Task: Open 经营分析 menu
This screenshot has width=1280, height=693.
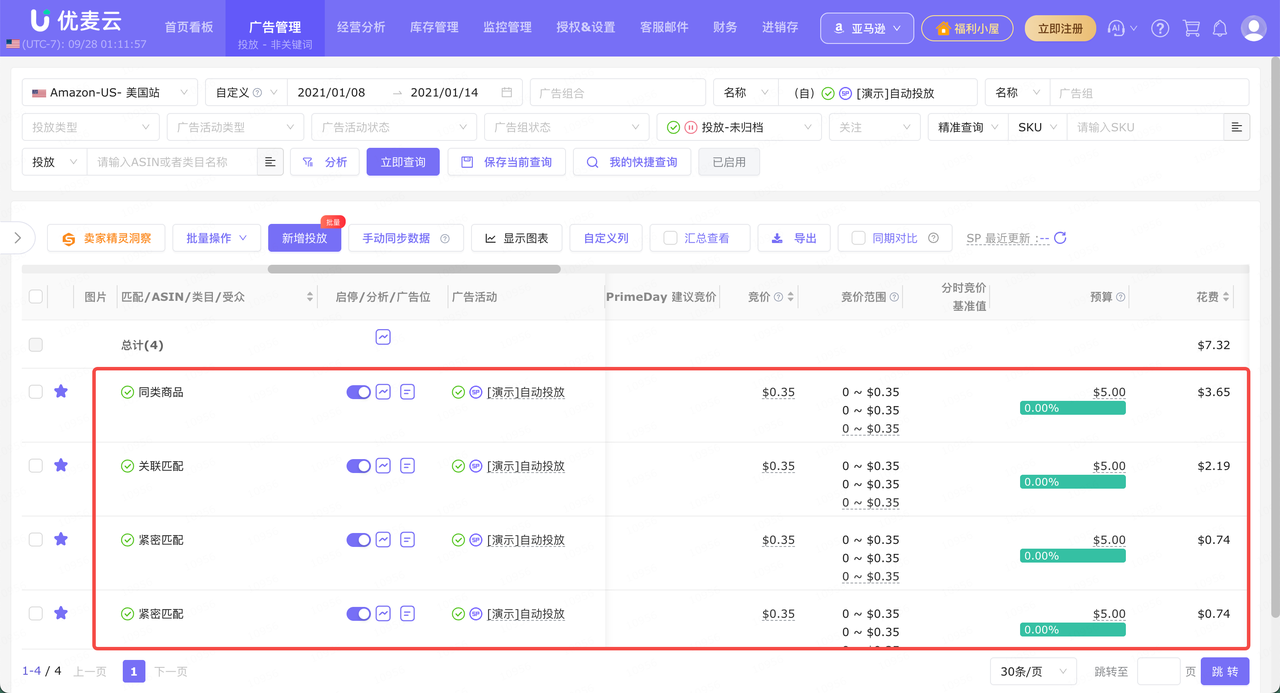Action: (x=361, y=27)
